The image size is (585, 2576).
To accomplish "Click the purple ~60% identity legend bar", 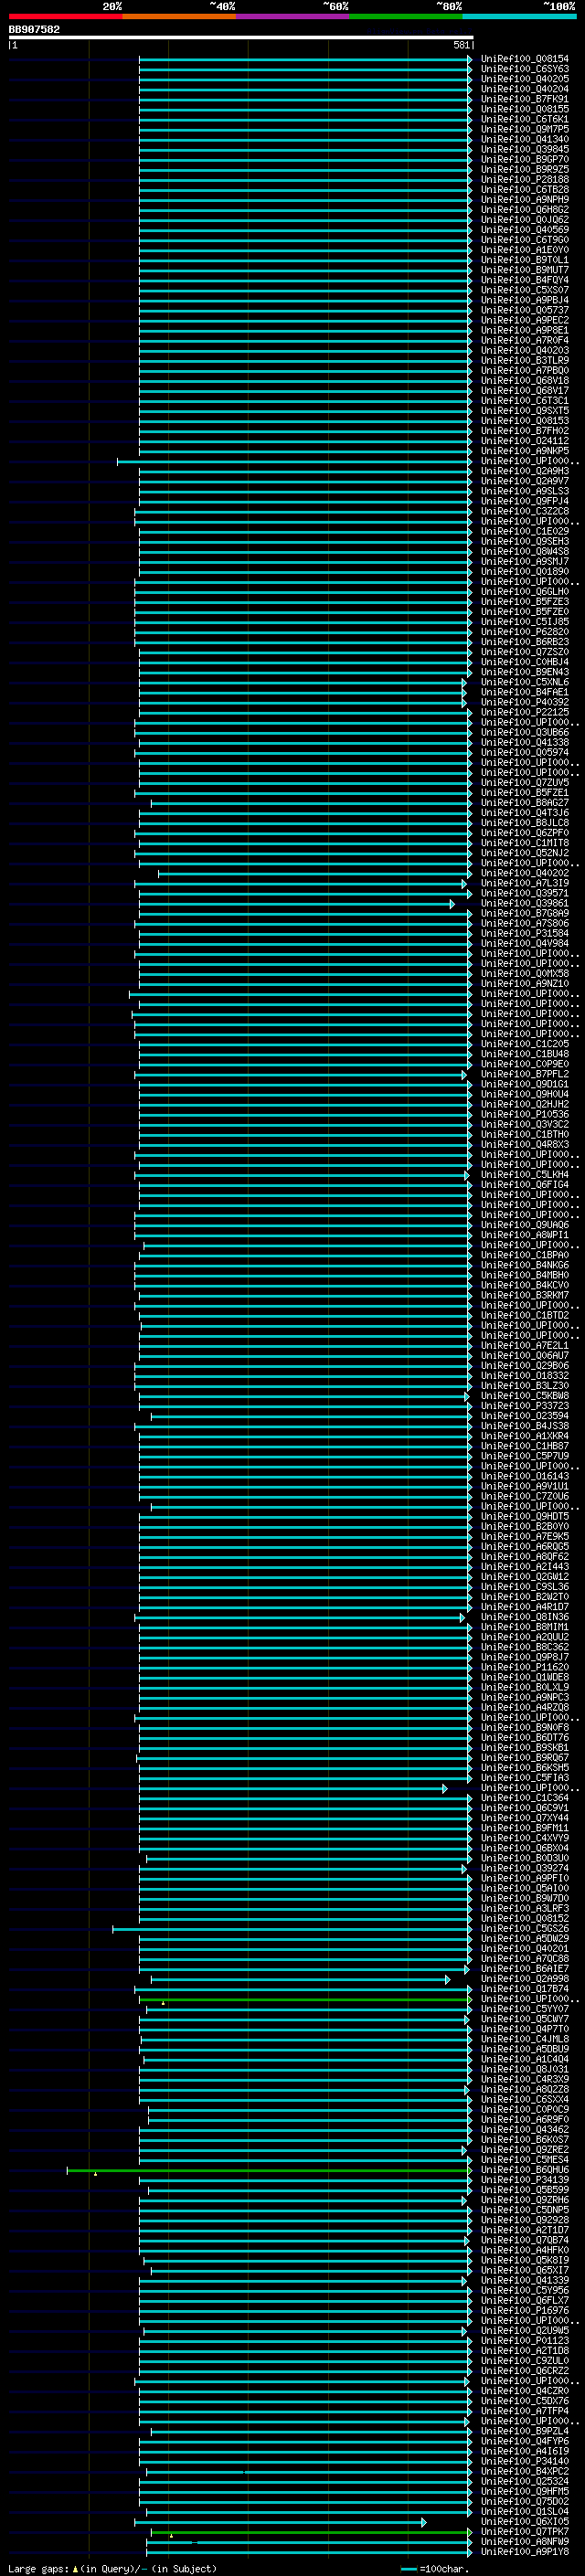I will [293, 16].
